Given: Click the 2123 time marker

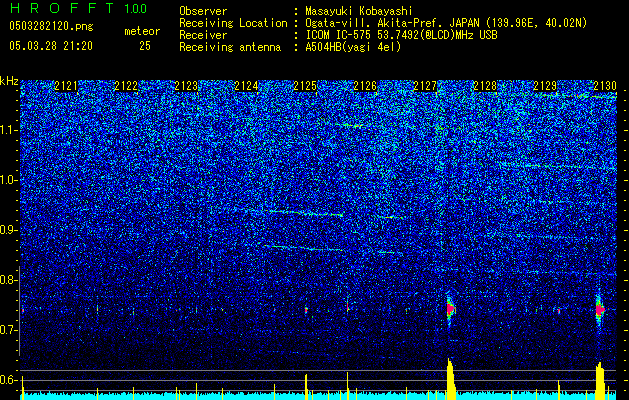Looking at the screenshot, I should tap(186, 86).
